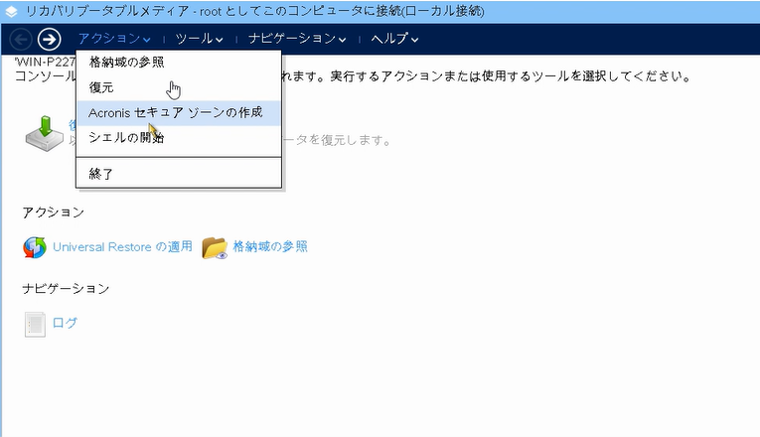Click the back navigation arrow icon
This screenshot has width=760, height=437.
pos(21,39)
